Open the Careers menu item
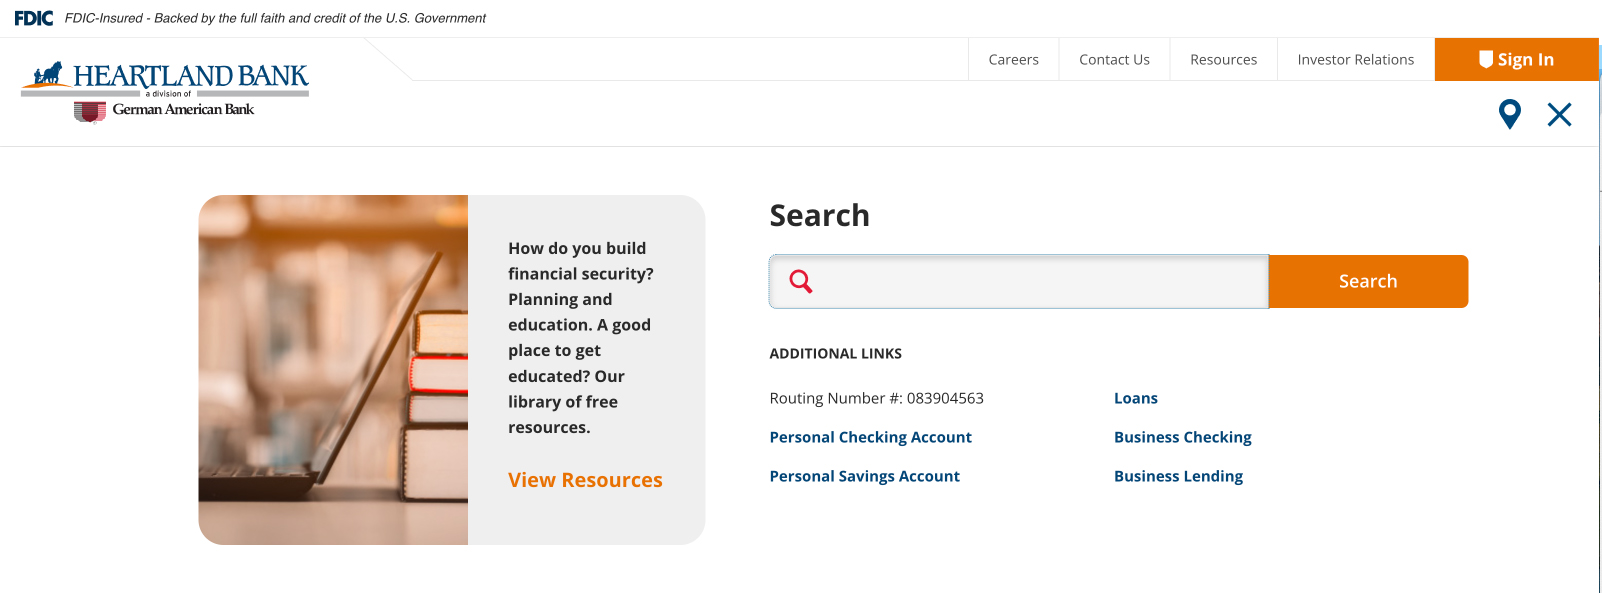Screen dimensions: 1602x593 coord(1013,60)
